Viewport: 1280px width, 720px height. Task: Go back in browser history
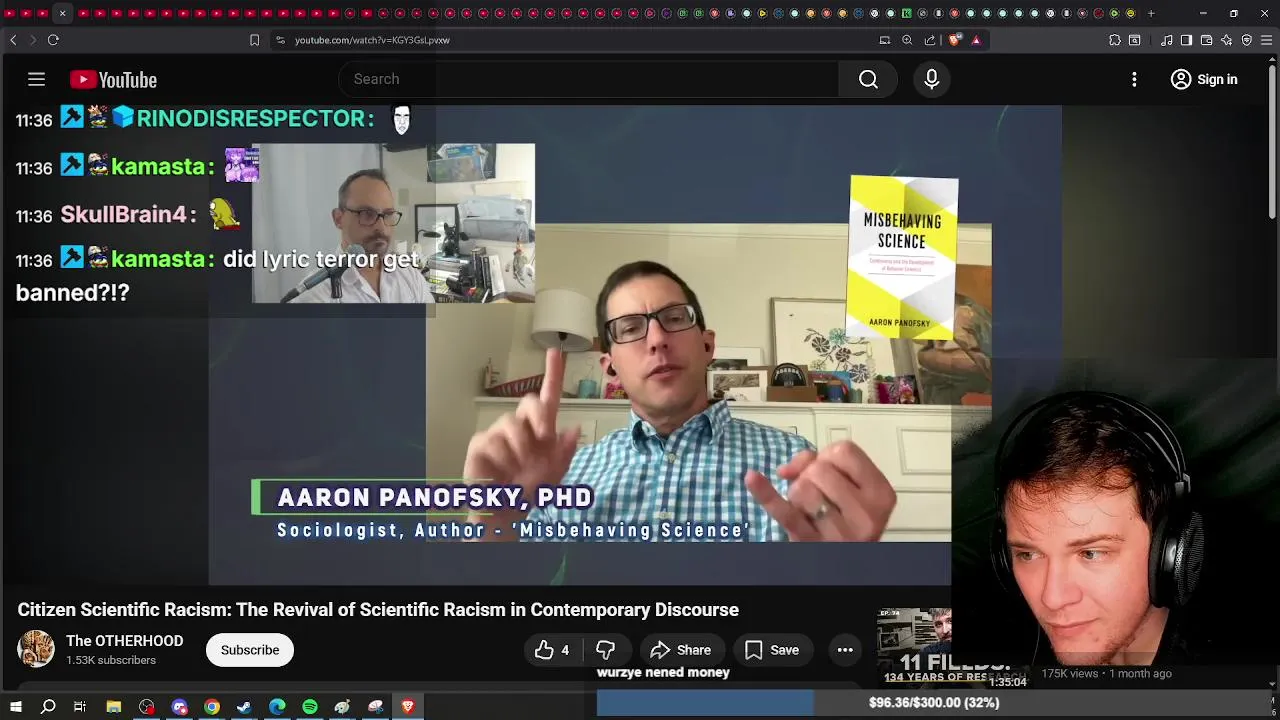(13, 40)
